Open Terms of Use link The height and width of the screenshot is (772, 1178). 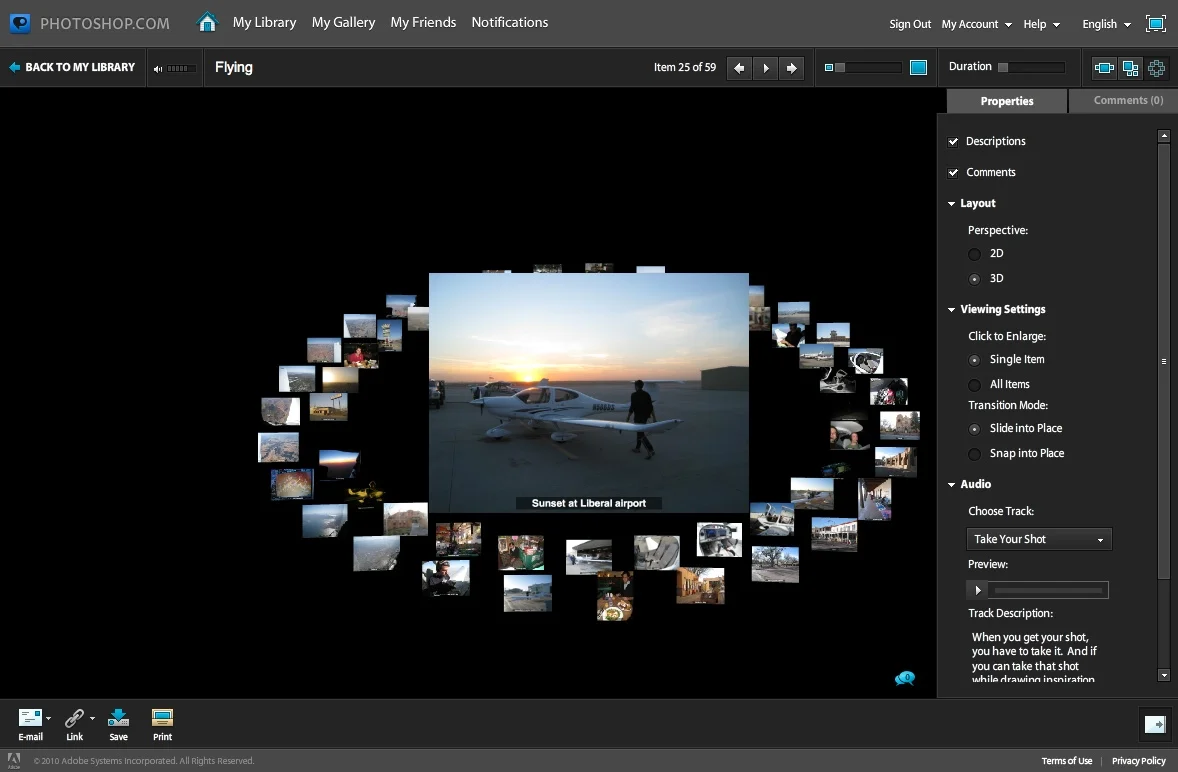[1066, 761]
